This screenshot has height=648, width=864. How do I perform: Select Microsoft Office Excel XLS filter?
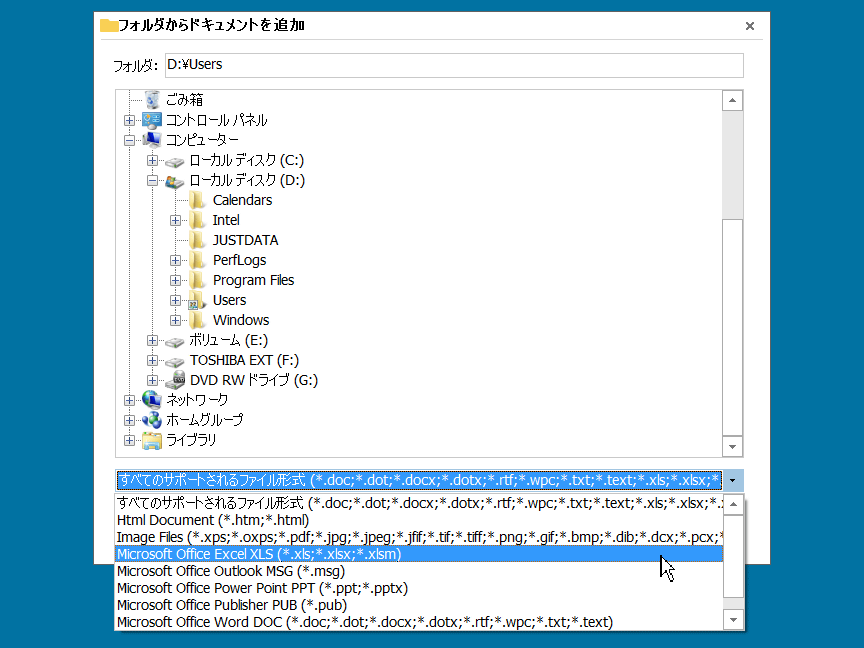(419, 554)
